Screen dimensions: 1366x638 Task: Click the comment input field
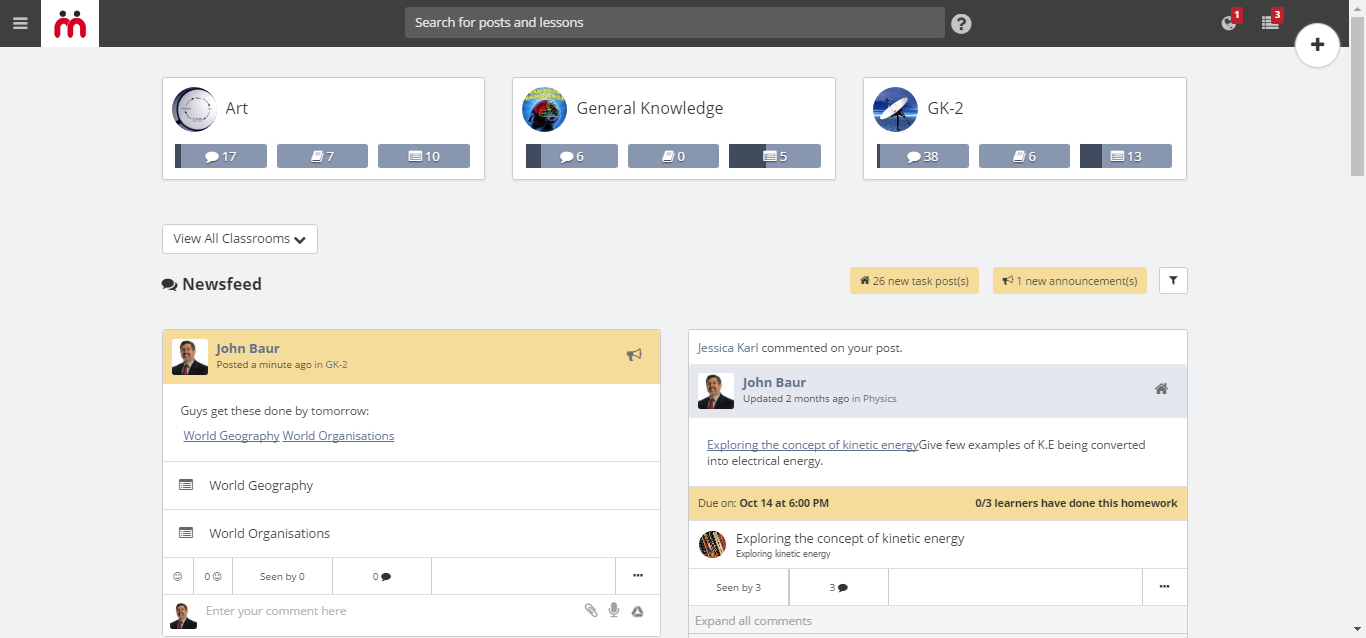pos(390,611)
